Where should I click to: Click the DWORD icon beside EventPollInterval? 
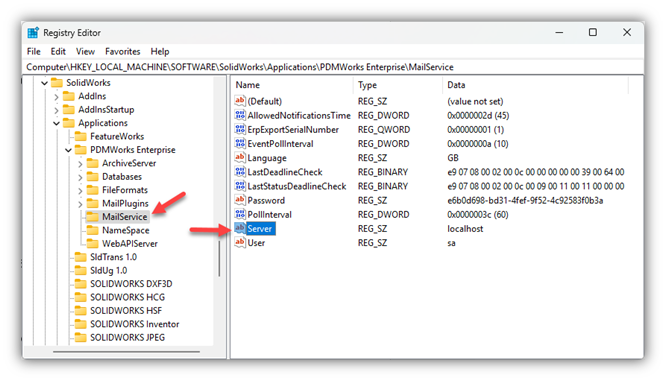tap(240, 144)
